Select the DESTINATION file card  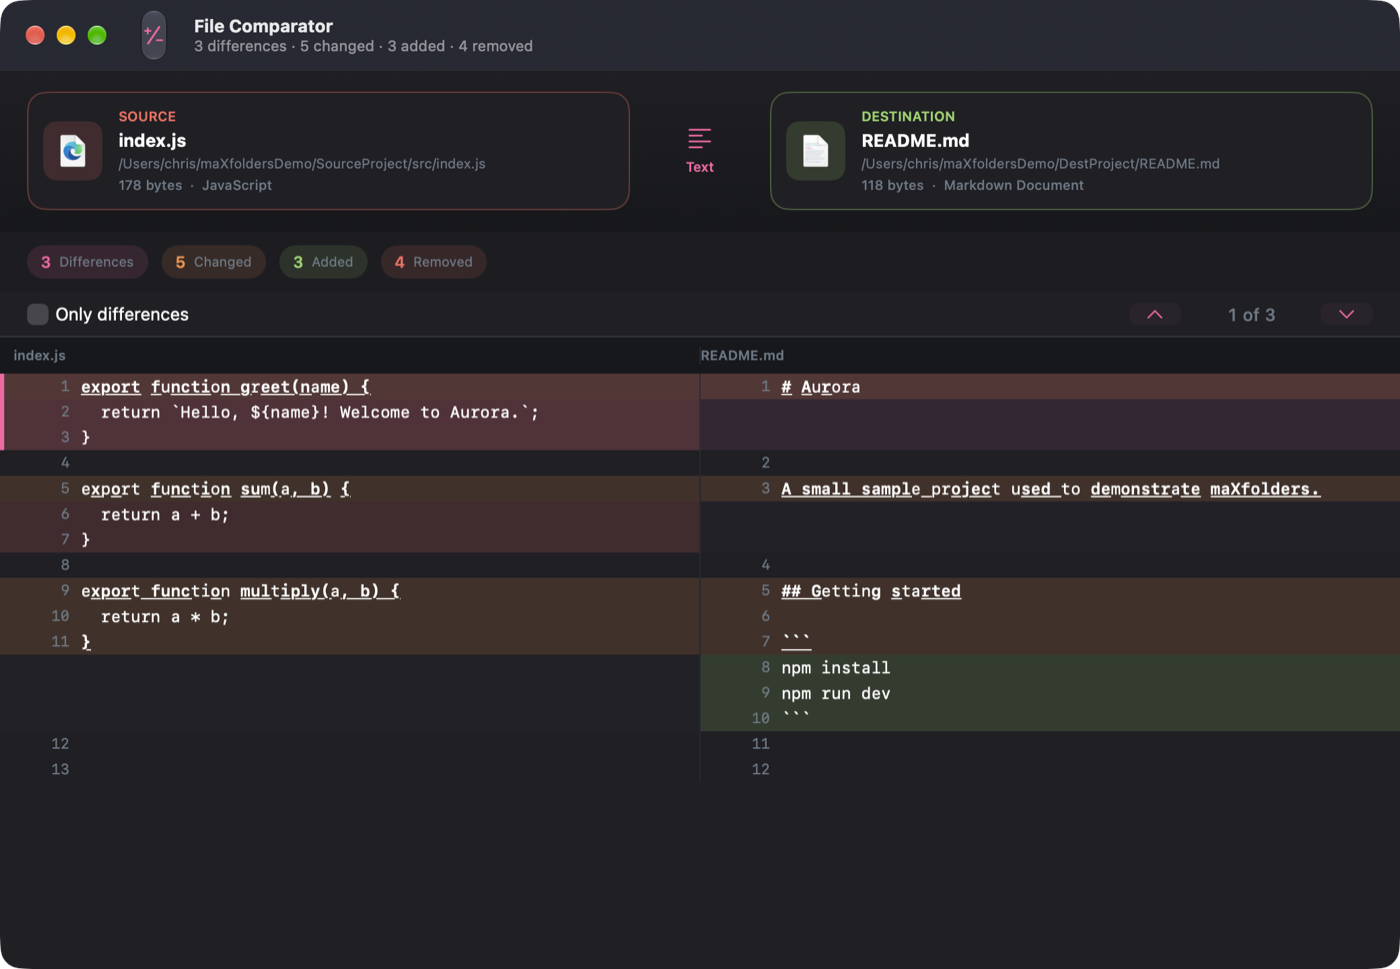[x=1071, y=151]
